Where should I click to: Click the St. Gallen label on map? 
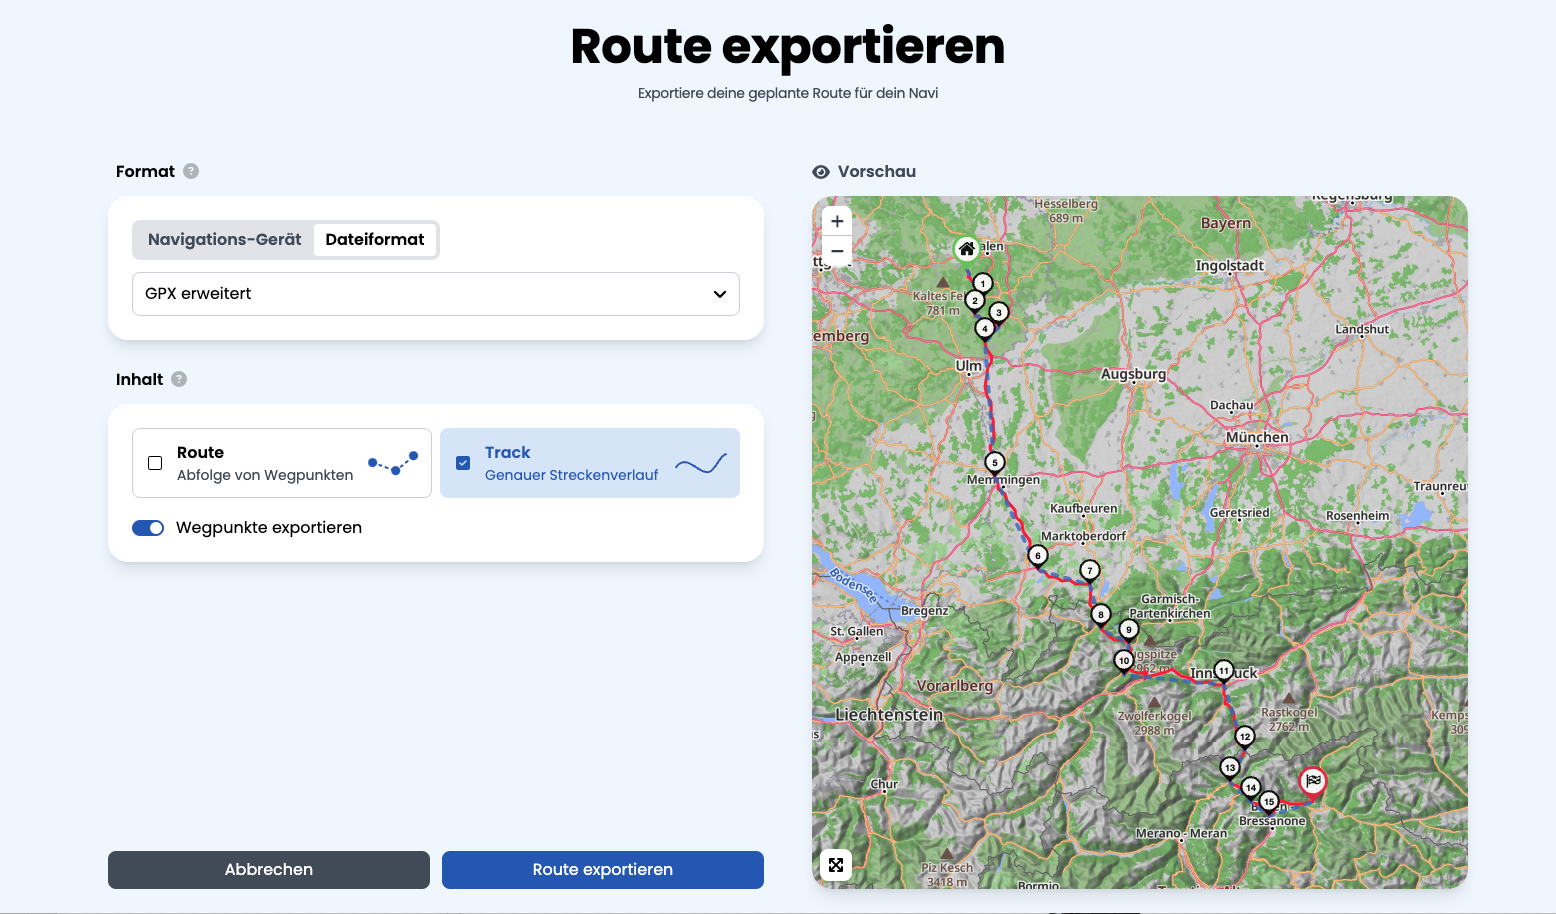click(857, 631)
